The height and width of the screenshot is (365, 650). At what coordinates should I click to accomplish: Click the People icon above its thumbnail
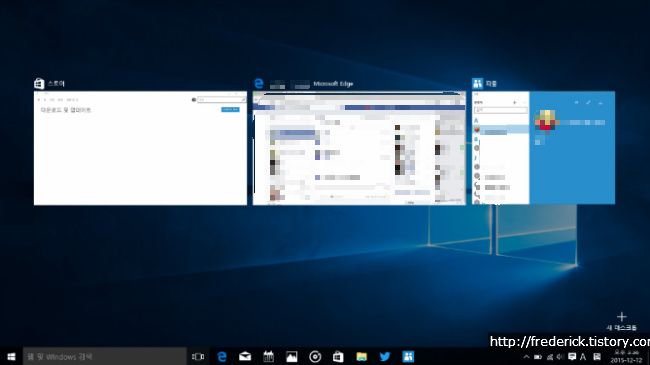pyautogui.click(x=478, y=83)
